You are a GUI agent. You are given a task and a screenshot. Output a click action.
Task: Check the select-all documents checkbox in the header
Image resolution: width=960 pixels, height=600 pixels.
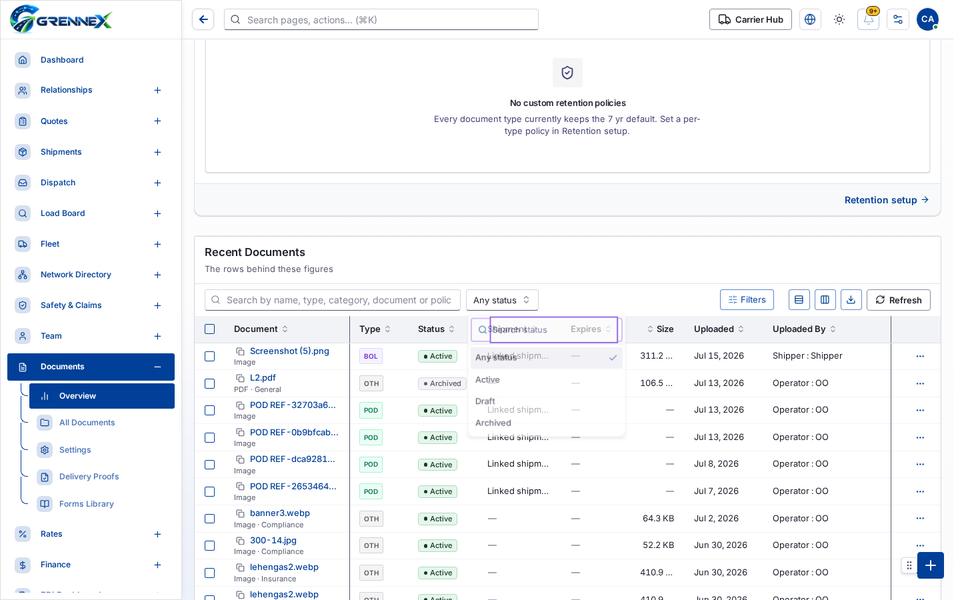click(x=209, y=329)
